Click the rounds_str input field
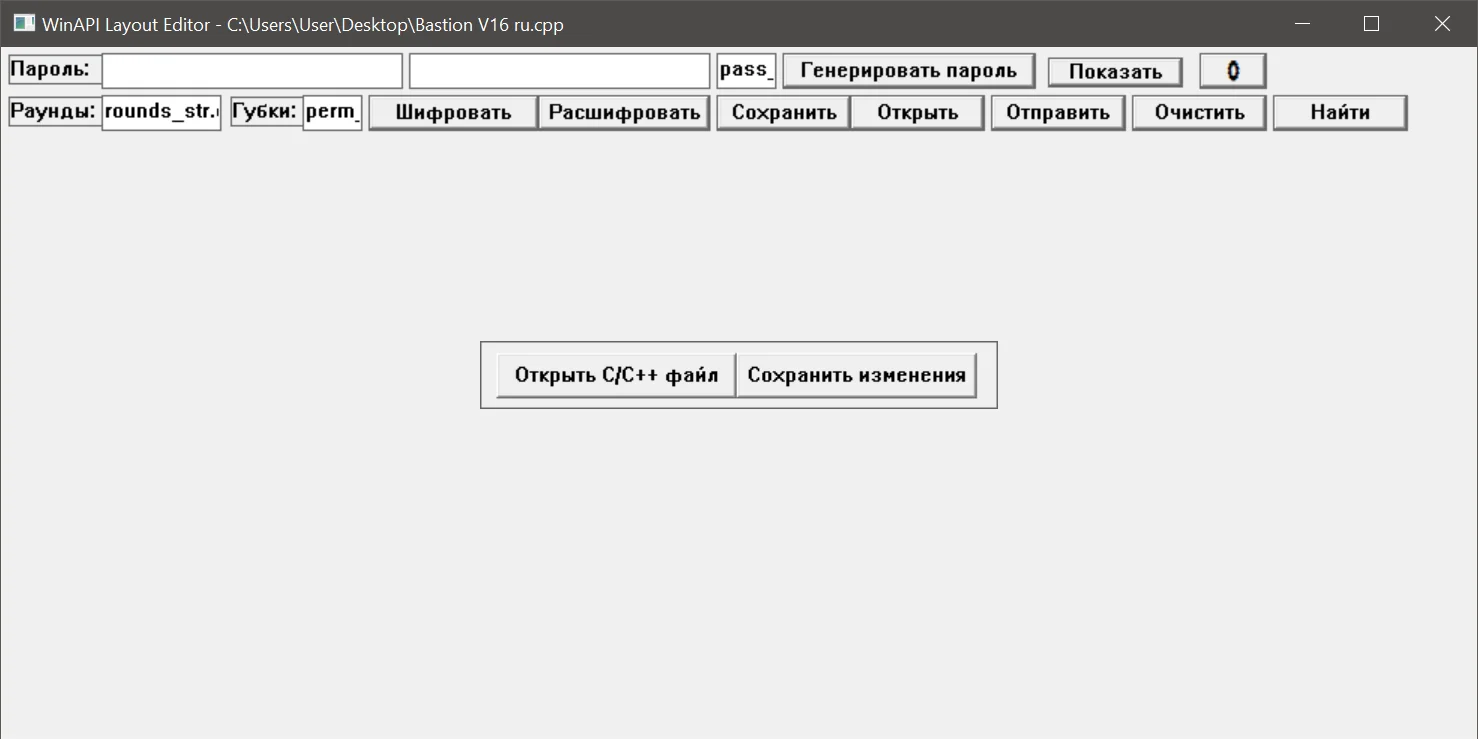 (161, 112)
